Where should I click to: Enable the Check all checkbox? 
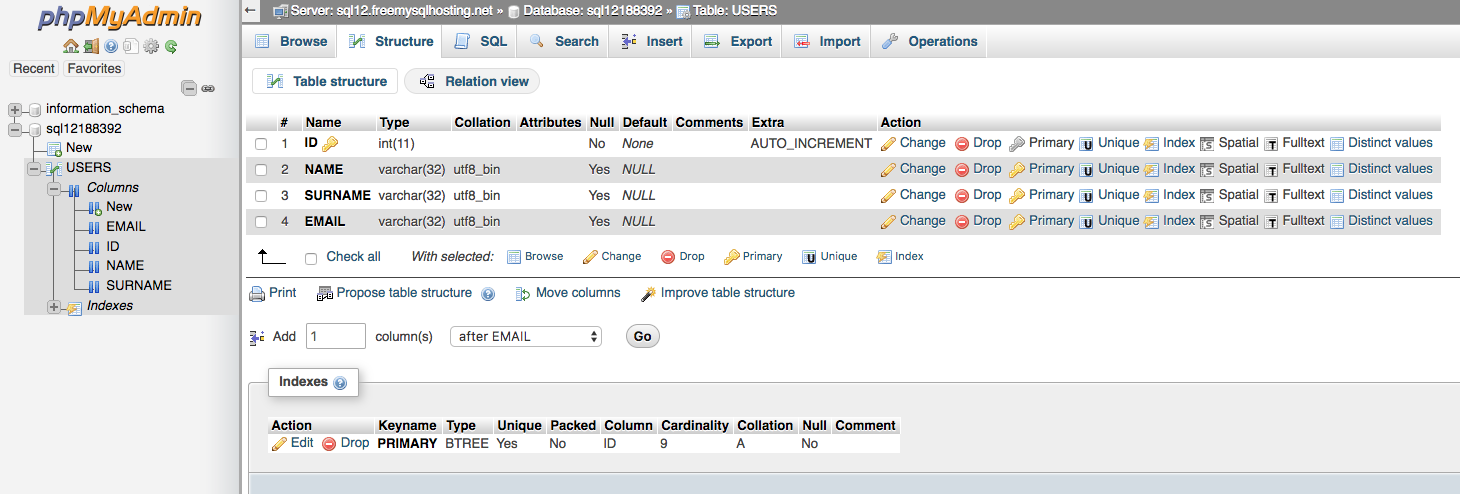click(x=311, y=258)
